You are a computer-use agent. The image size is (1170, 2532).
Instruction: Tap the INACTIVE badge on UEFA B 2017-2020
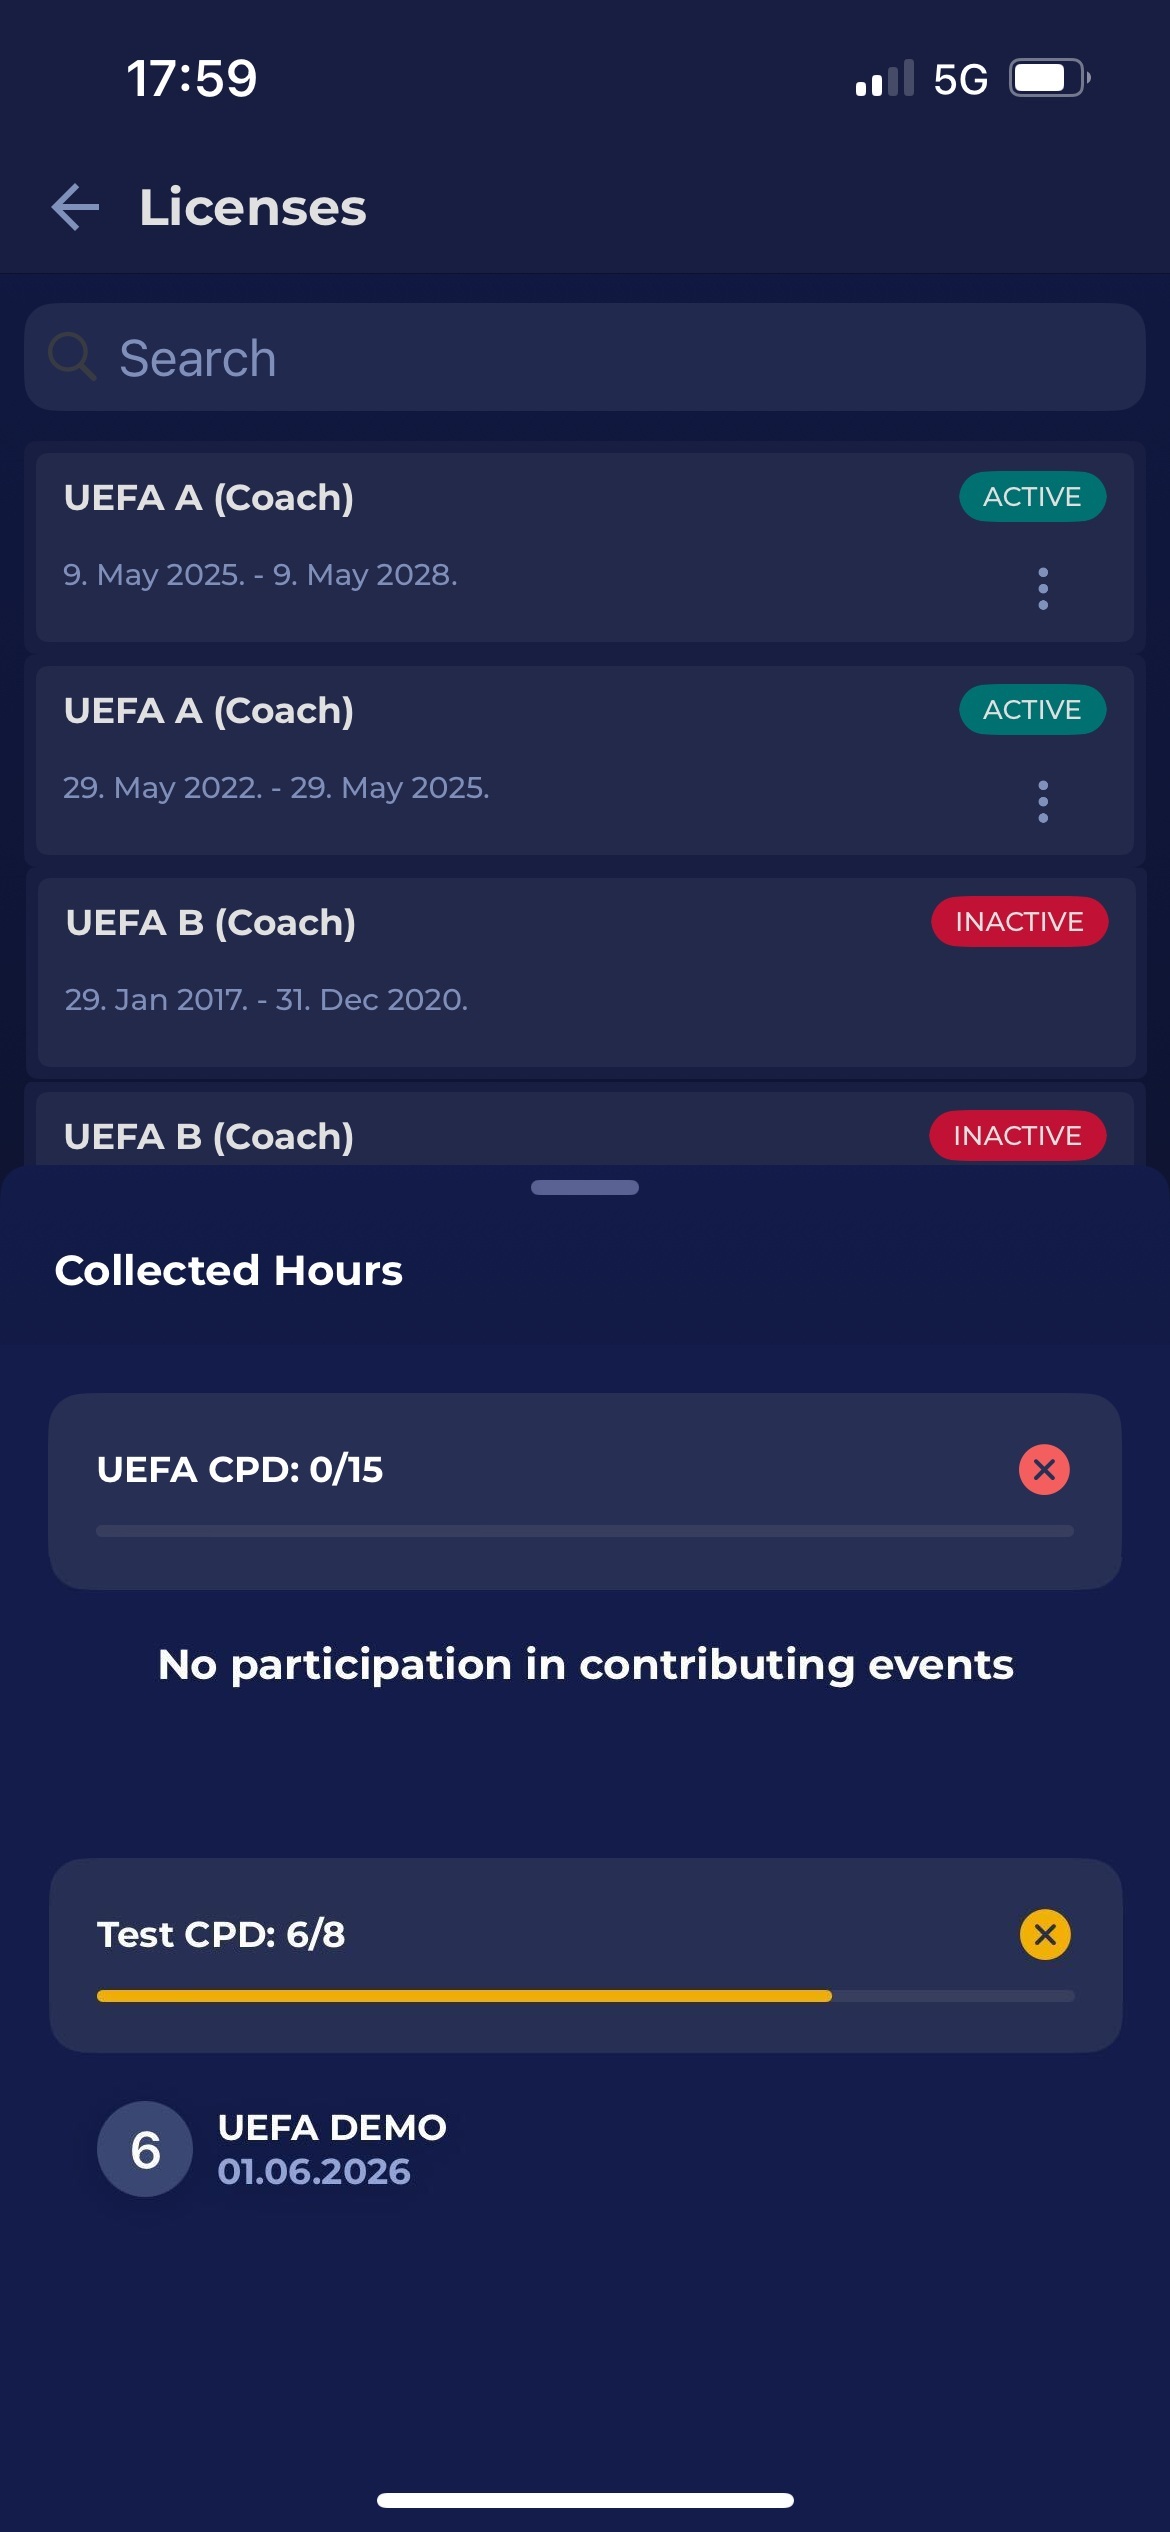[1019, 921]
